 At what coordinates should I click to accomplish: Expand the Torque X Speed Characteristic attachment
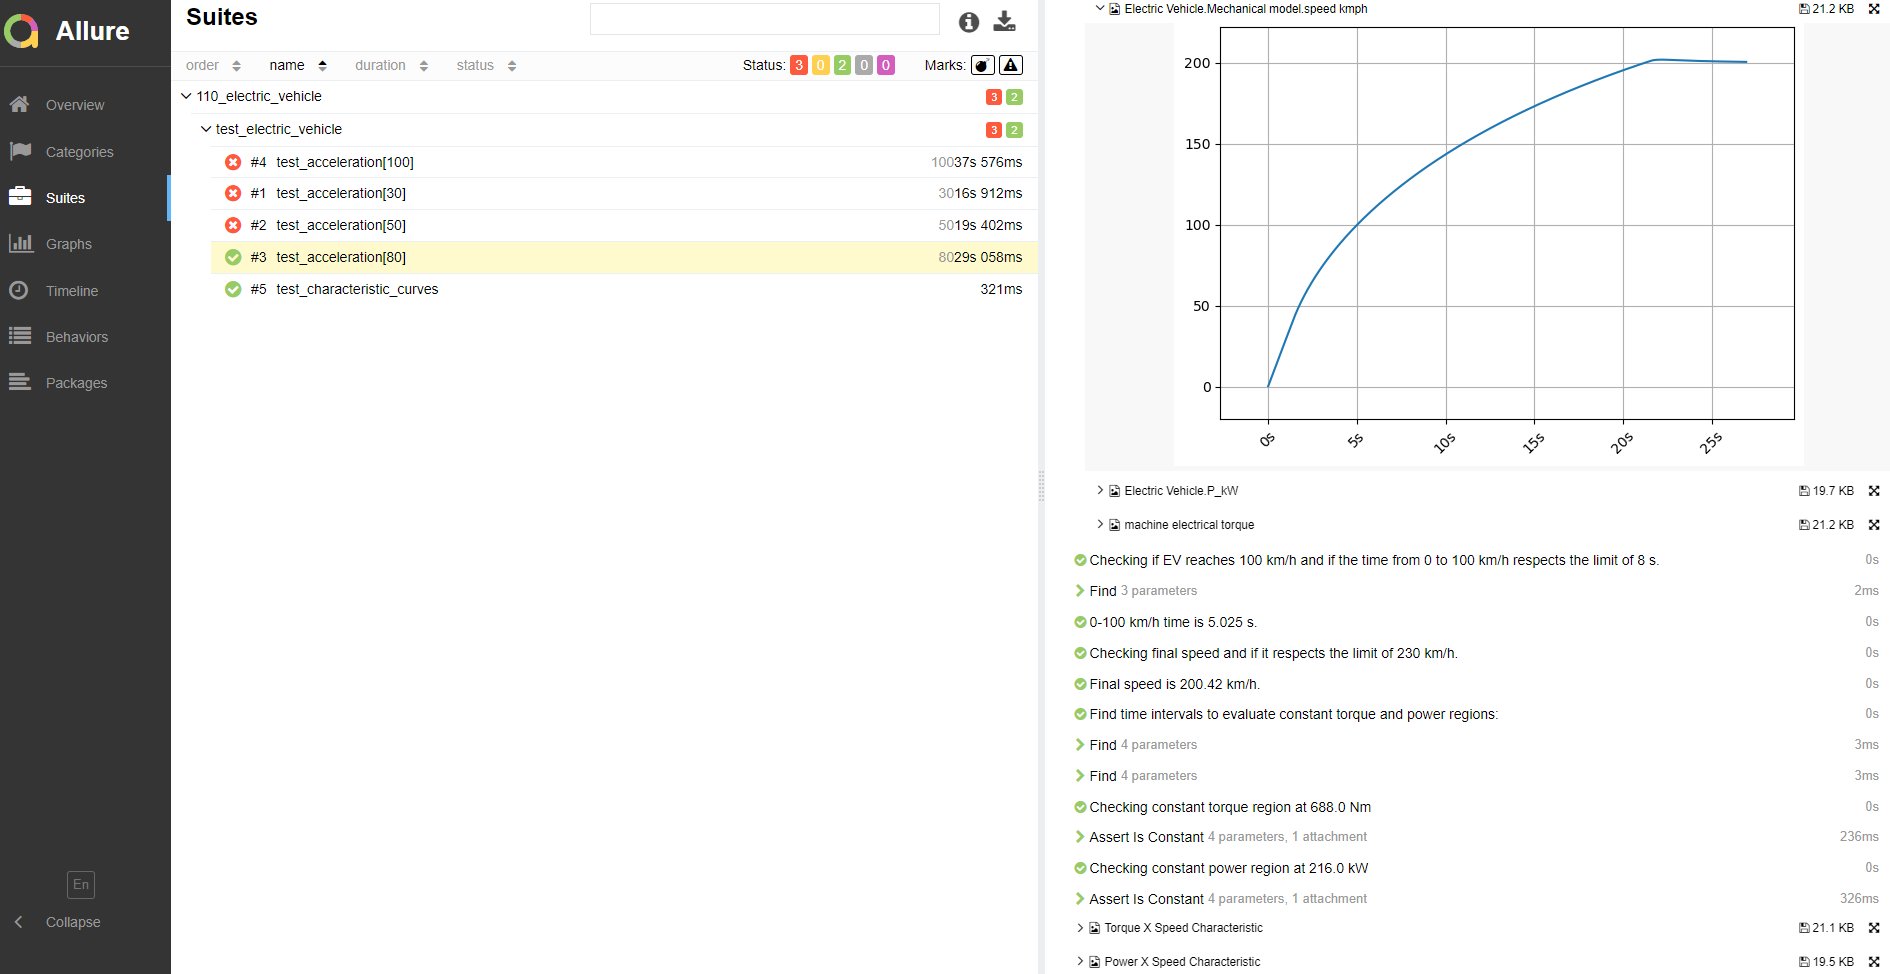tap(1080, 928)
